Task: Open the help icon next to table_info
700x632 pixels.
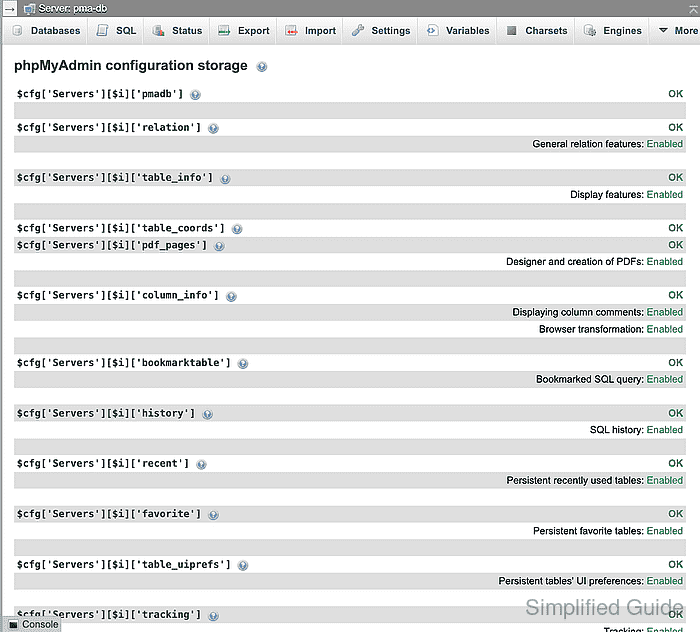Action: [x=225, y=179]
